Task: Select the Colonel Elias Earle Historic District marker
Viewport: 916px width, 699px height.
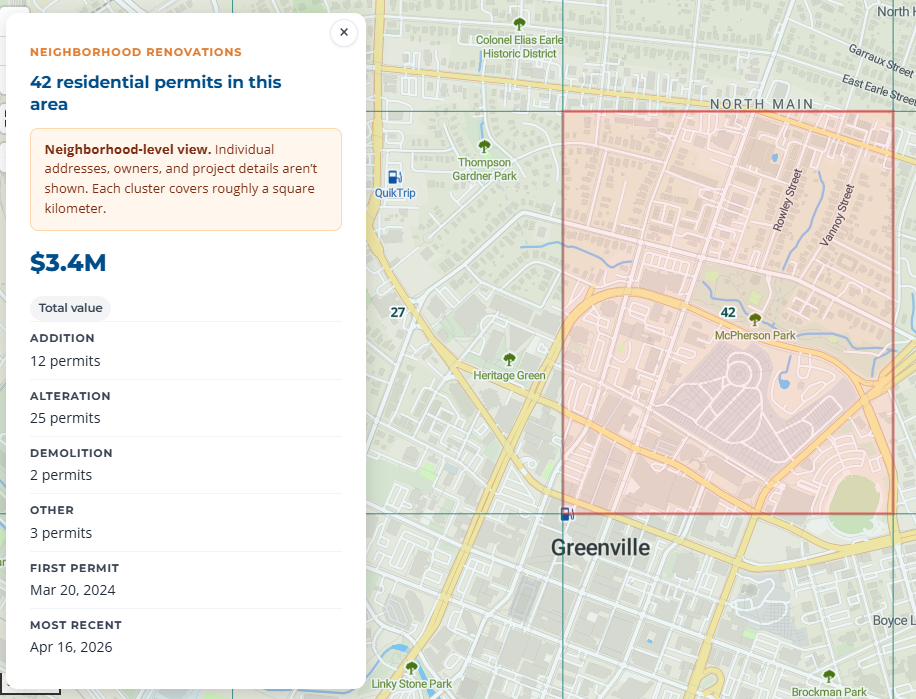Action: [518, 22]
